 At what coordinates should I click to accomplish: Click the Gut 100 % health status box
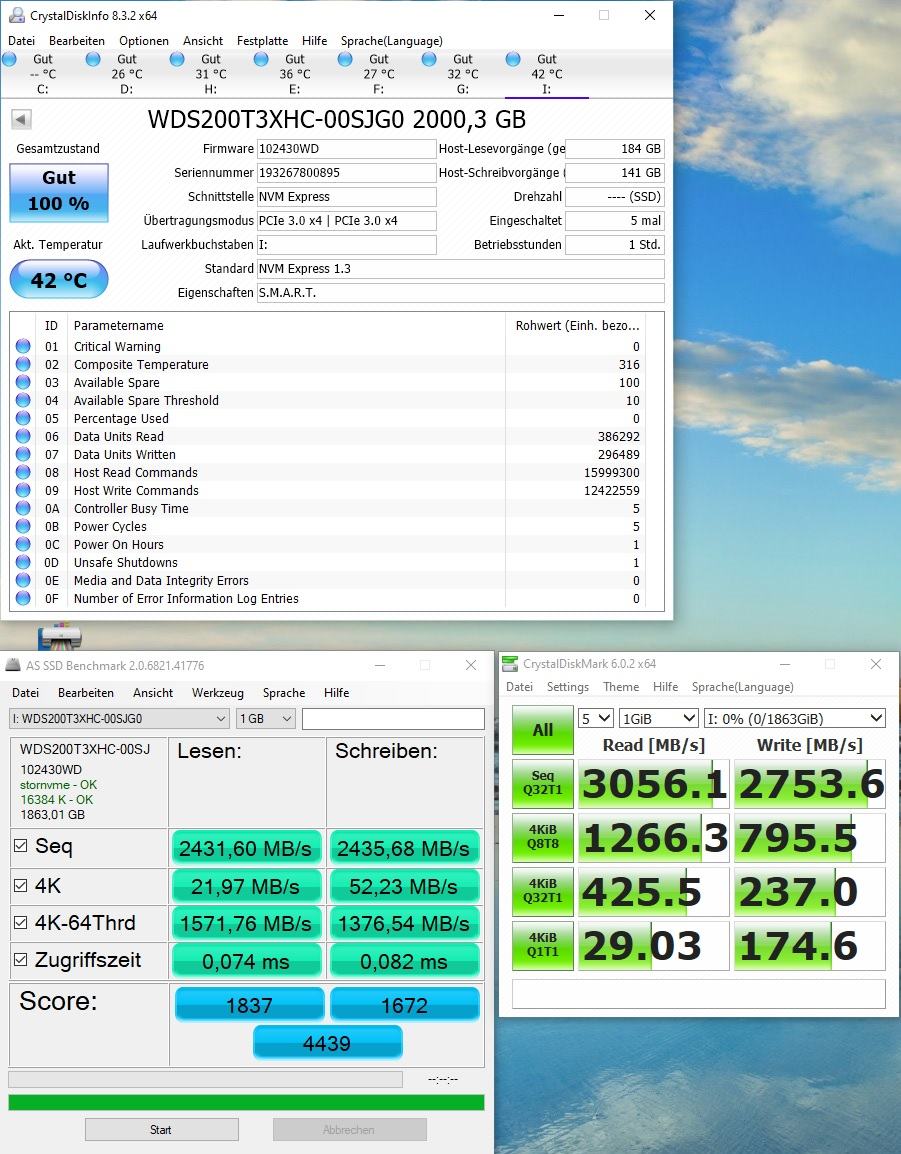point(59,193)
